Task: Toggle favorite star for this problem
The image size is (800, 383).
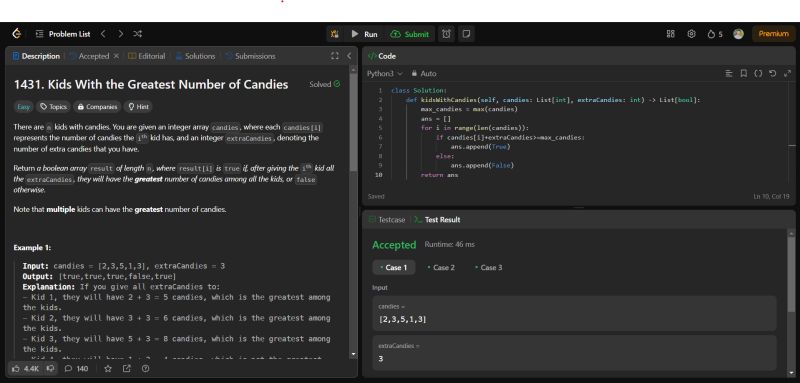Action: 108,368
